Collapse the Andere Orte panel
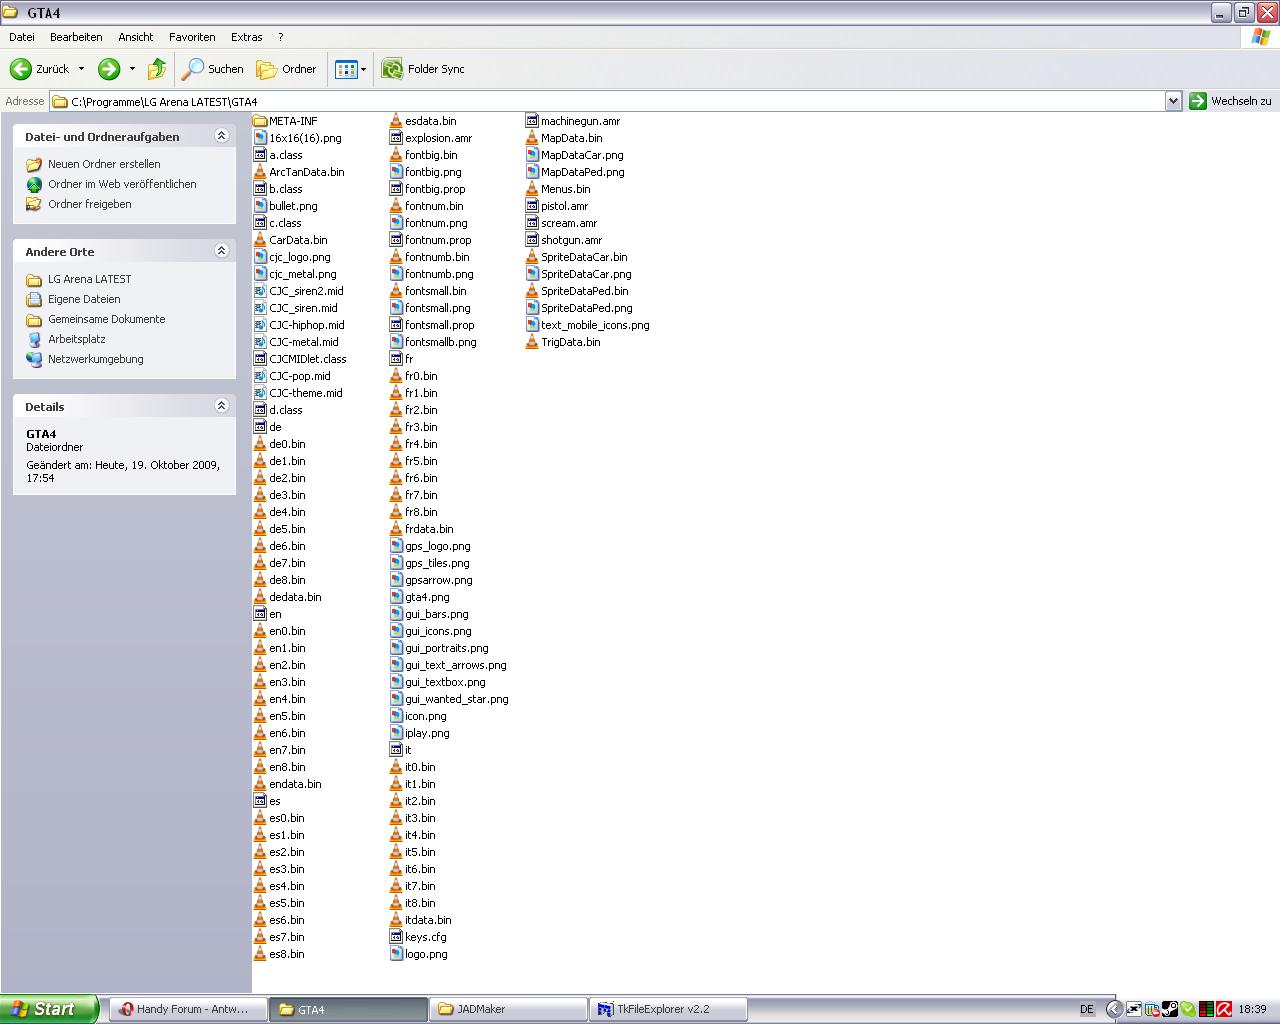This screenshot has height=1024, width=1280. click(x=221, y=251)
